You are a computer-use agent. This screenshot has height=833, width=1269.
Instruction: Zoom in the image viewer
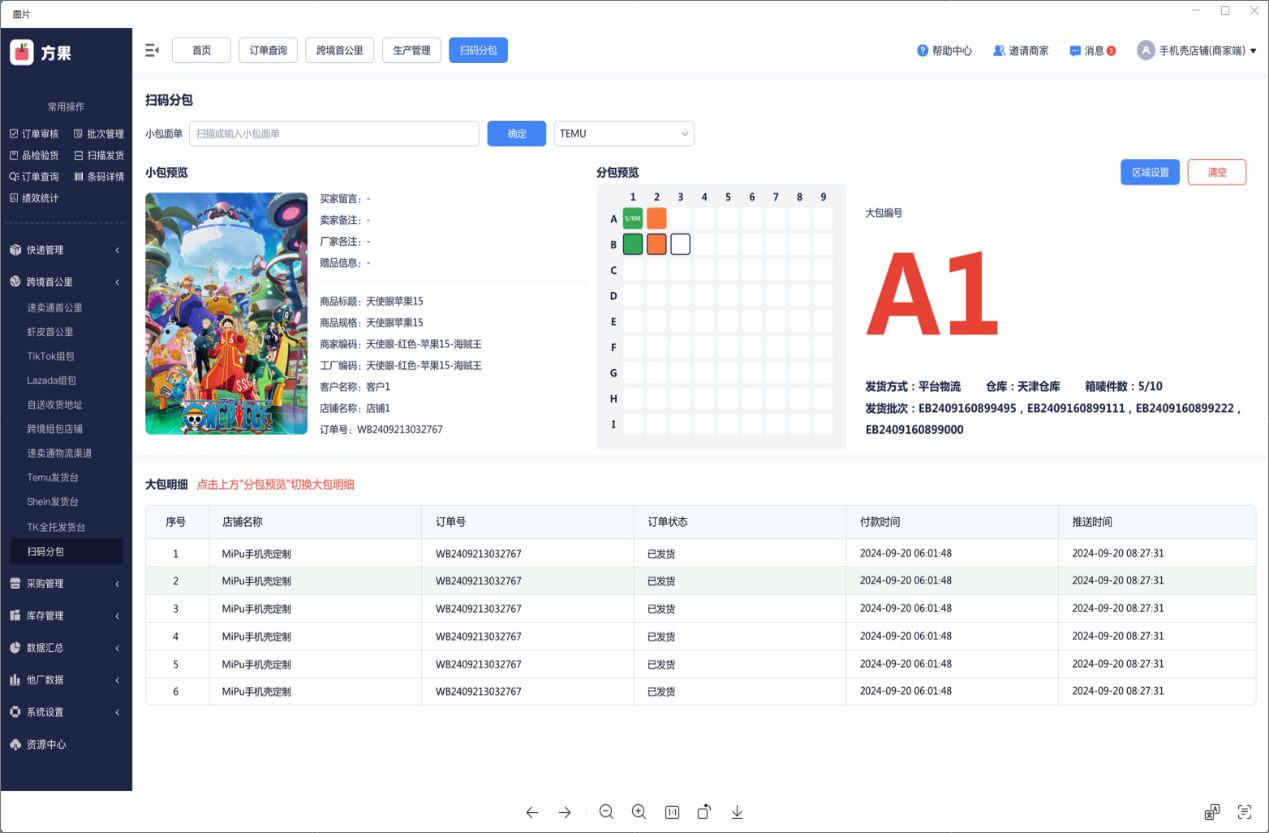639,812
